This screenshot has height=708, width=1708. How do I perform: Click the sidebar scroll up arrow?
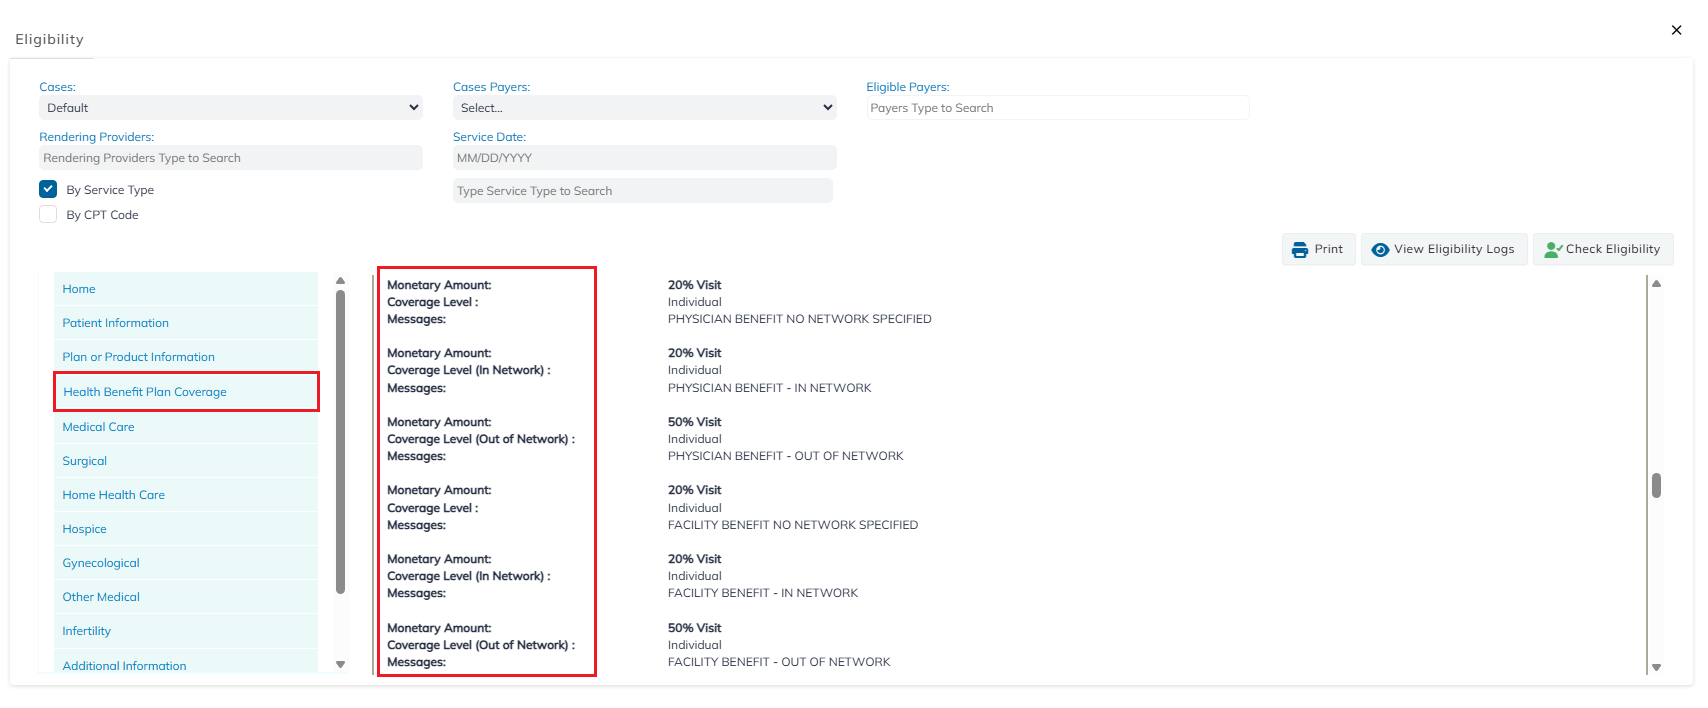pos(340,281)
